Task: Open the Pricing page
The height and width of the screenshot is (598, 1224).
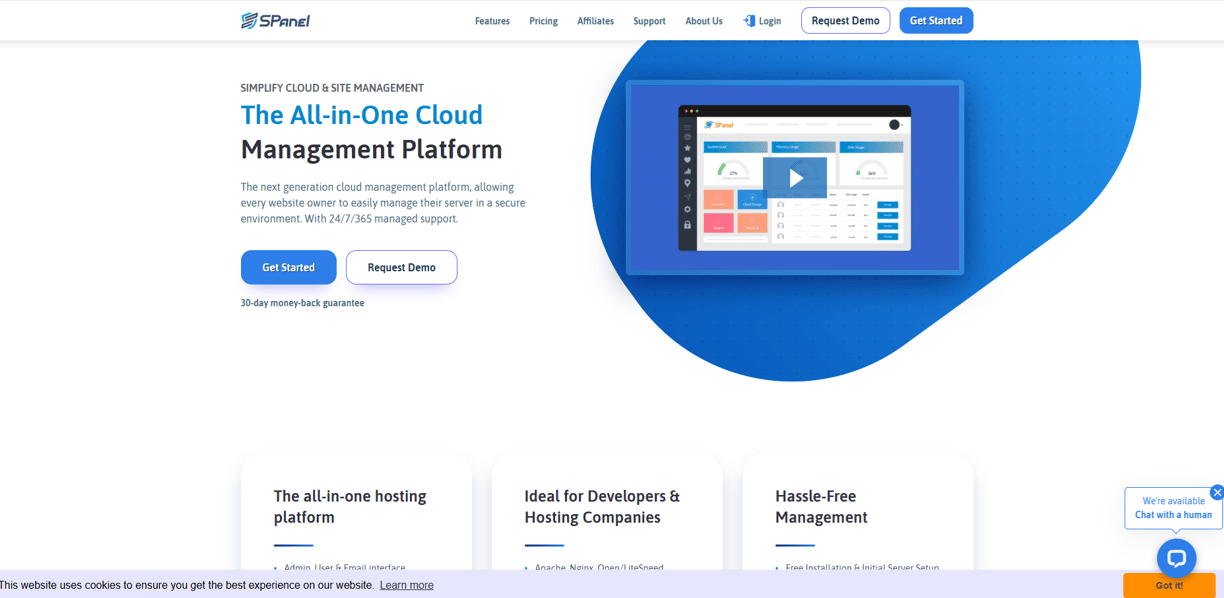Action: pos(543,21)
